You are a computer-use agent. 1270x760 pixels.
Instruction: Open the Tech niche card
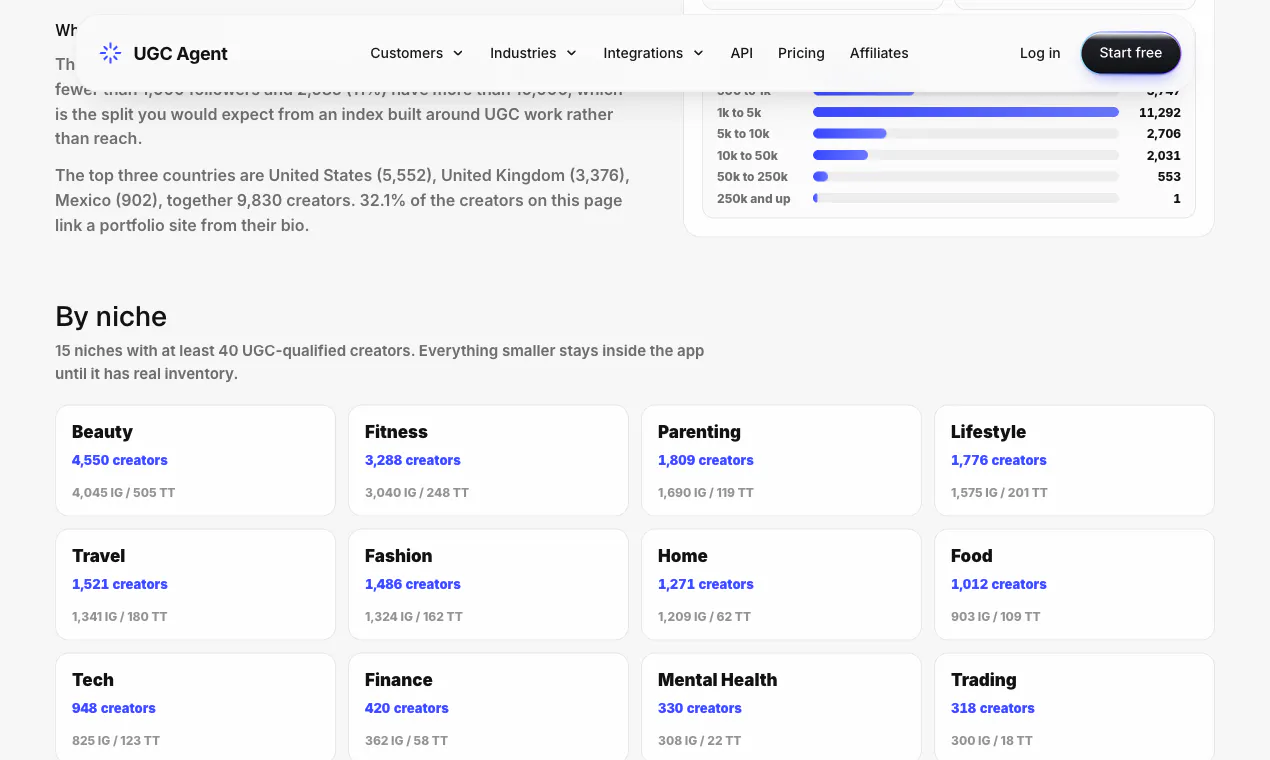[x=195, y=707]
